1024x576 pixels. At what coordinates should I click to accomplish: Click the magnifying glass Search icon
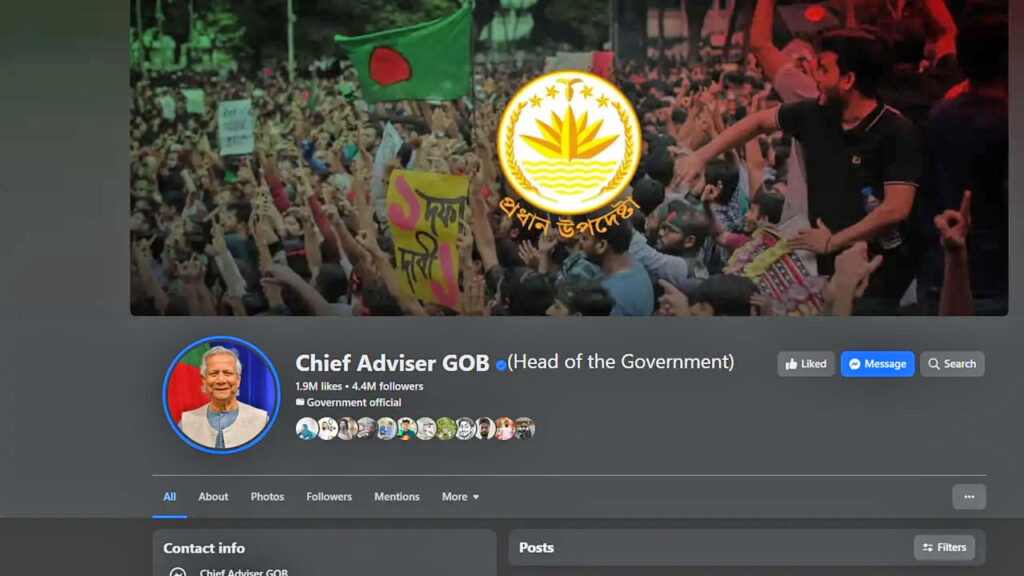934,364
